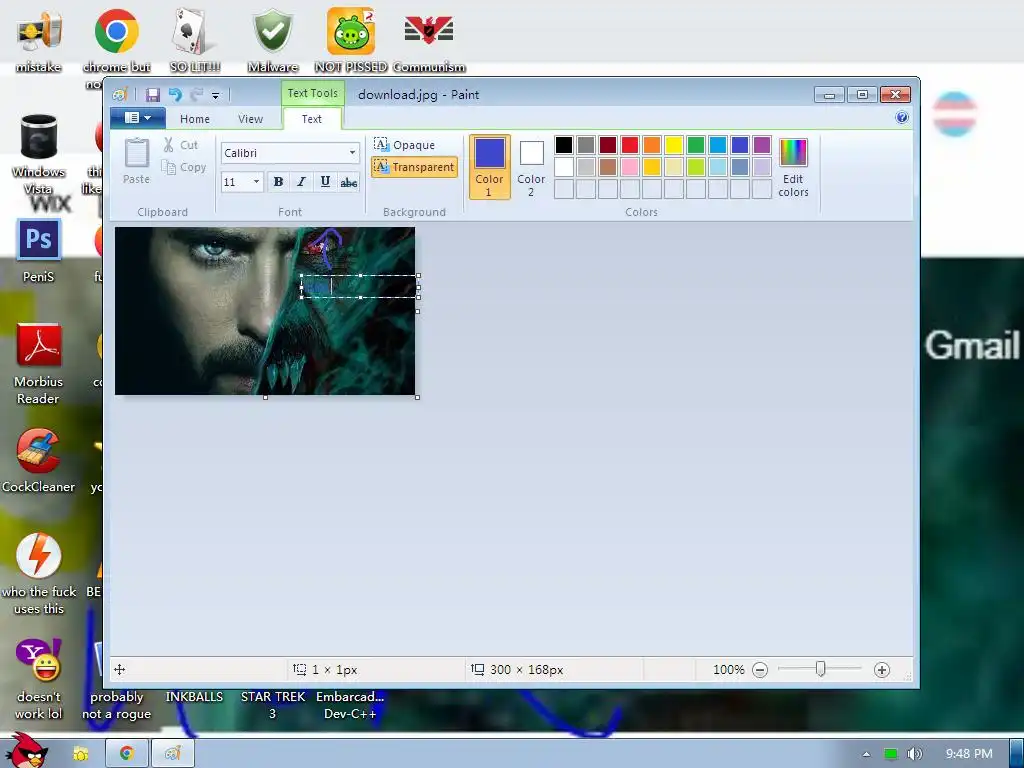
Task: Select the 'NOT PISSED' Bad Piggies icon
Action: coord(351,40)
